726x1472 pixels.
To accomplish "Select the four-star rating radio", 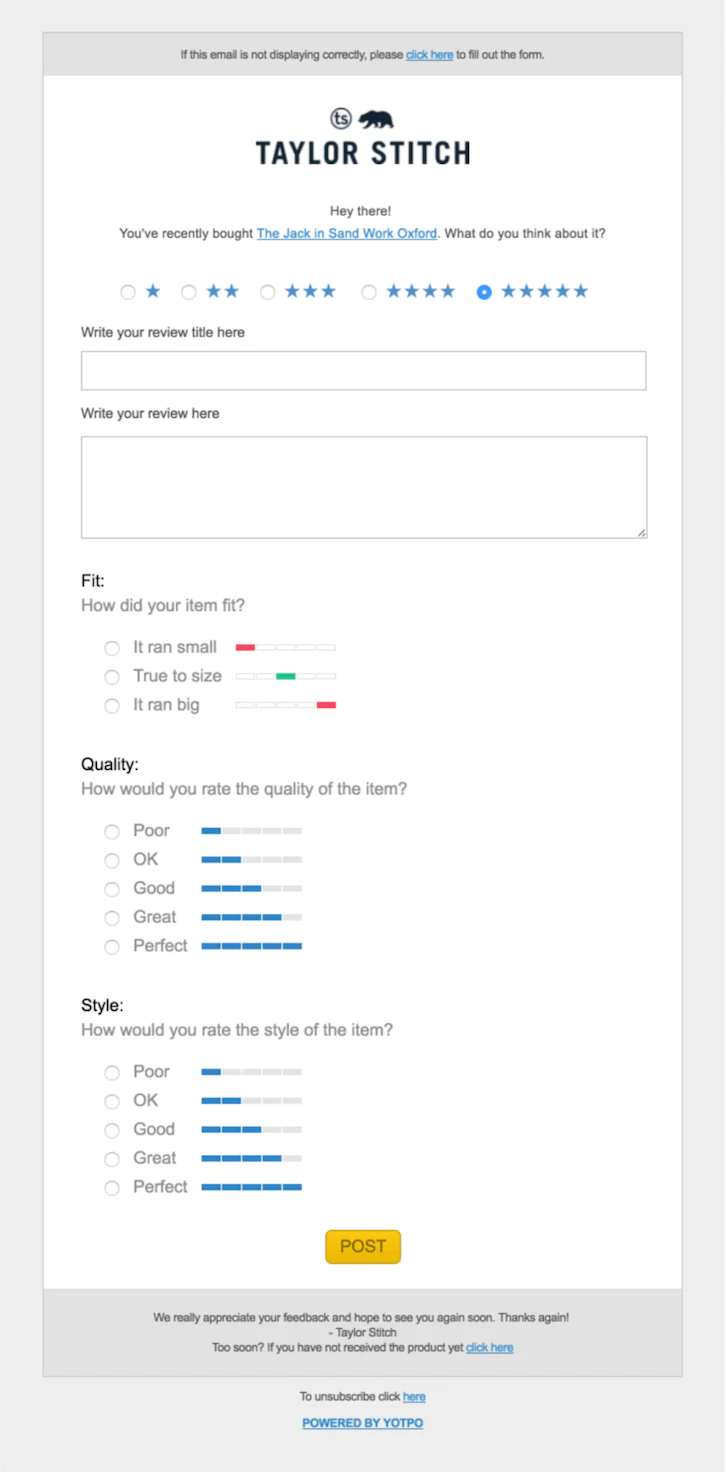I will tap(369, 292).
